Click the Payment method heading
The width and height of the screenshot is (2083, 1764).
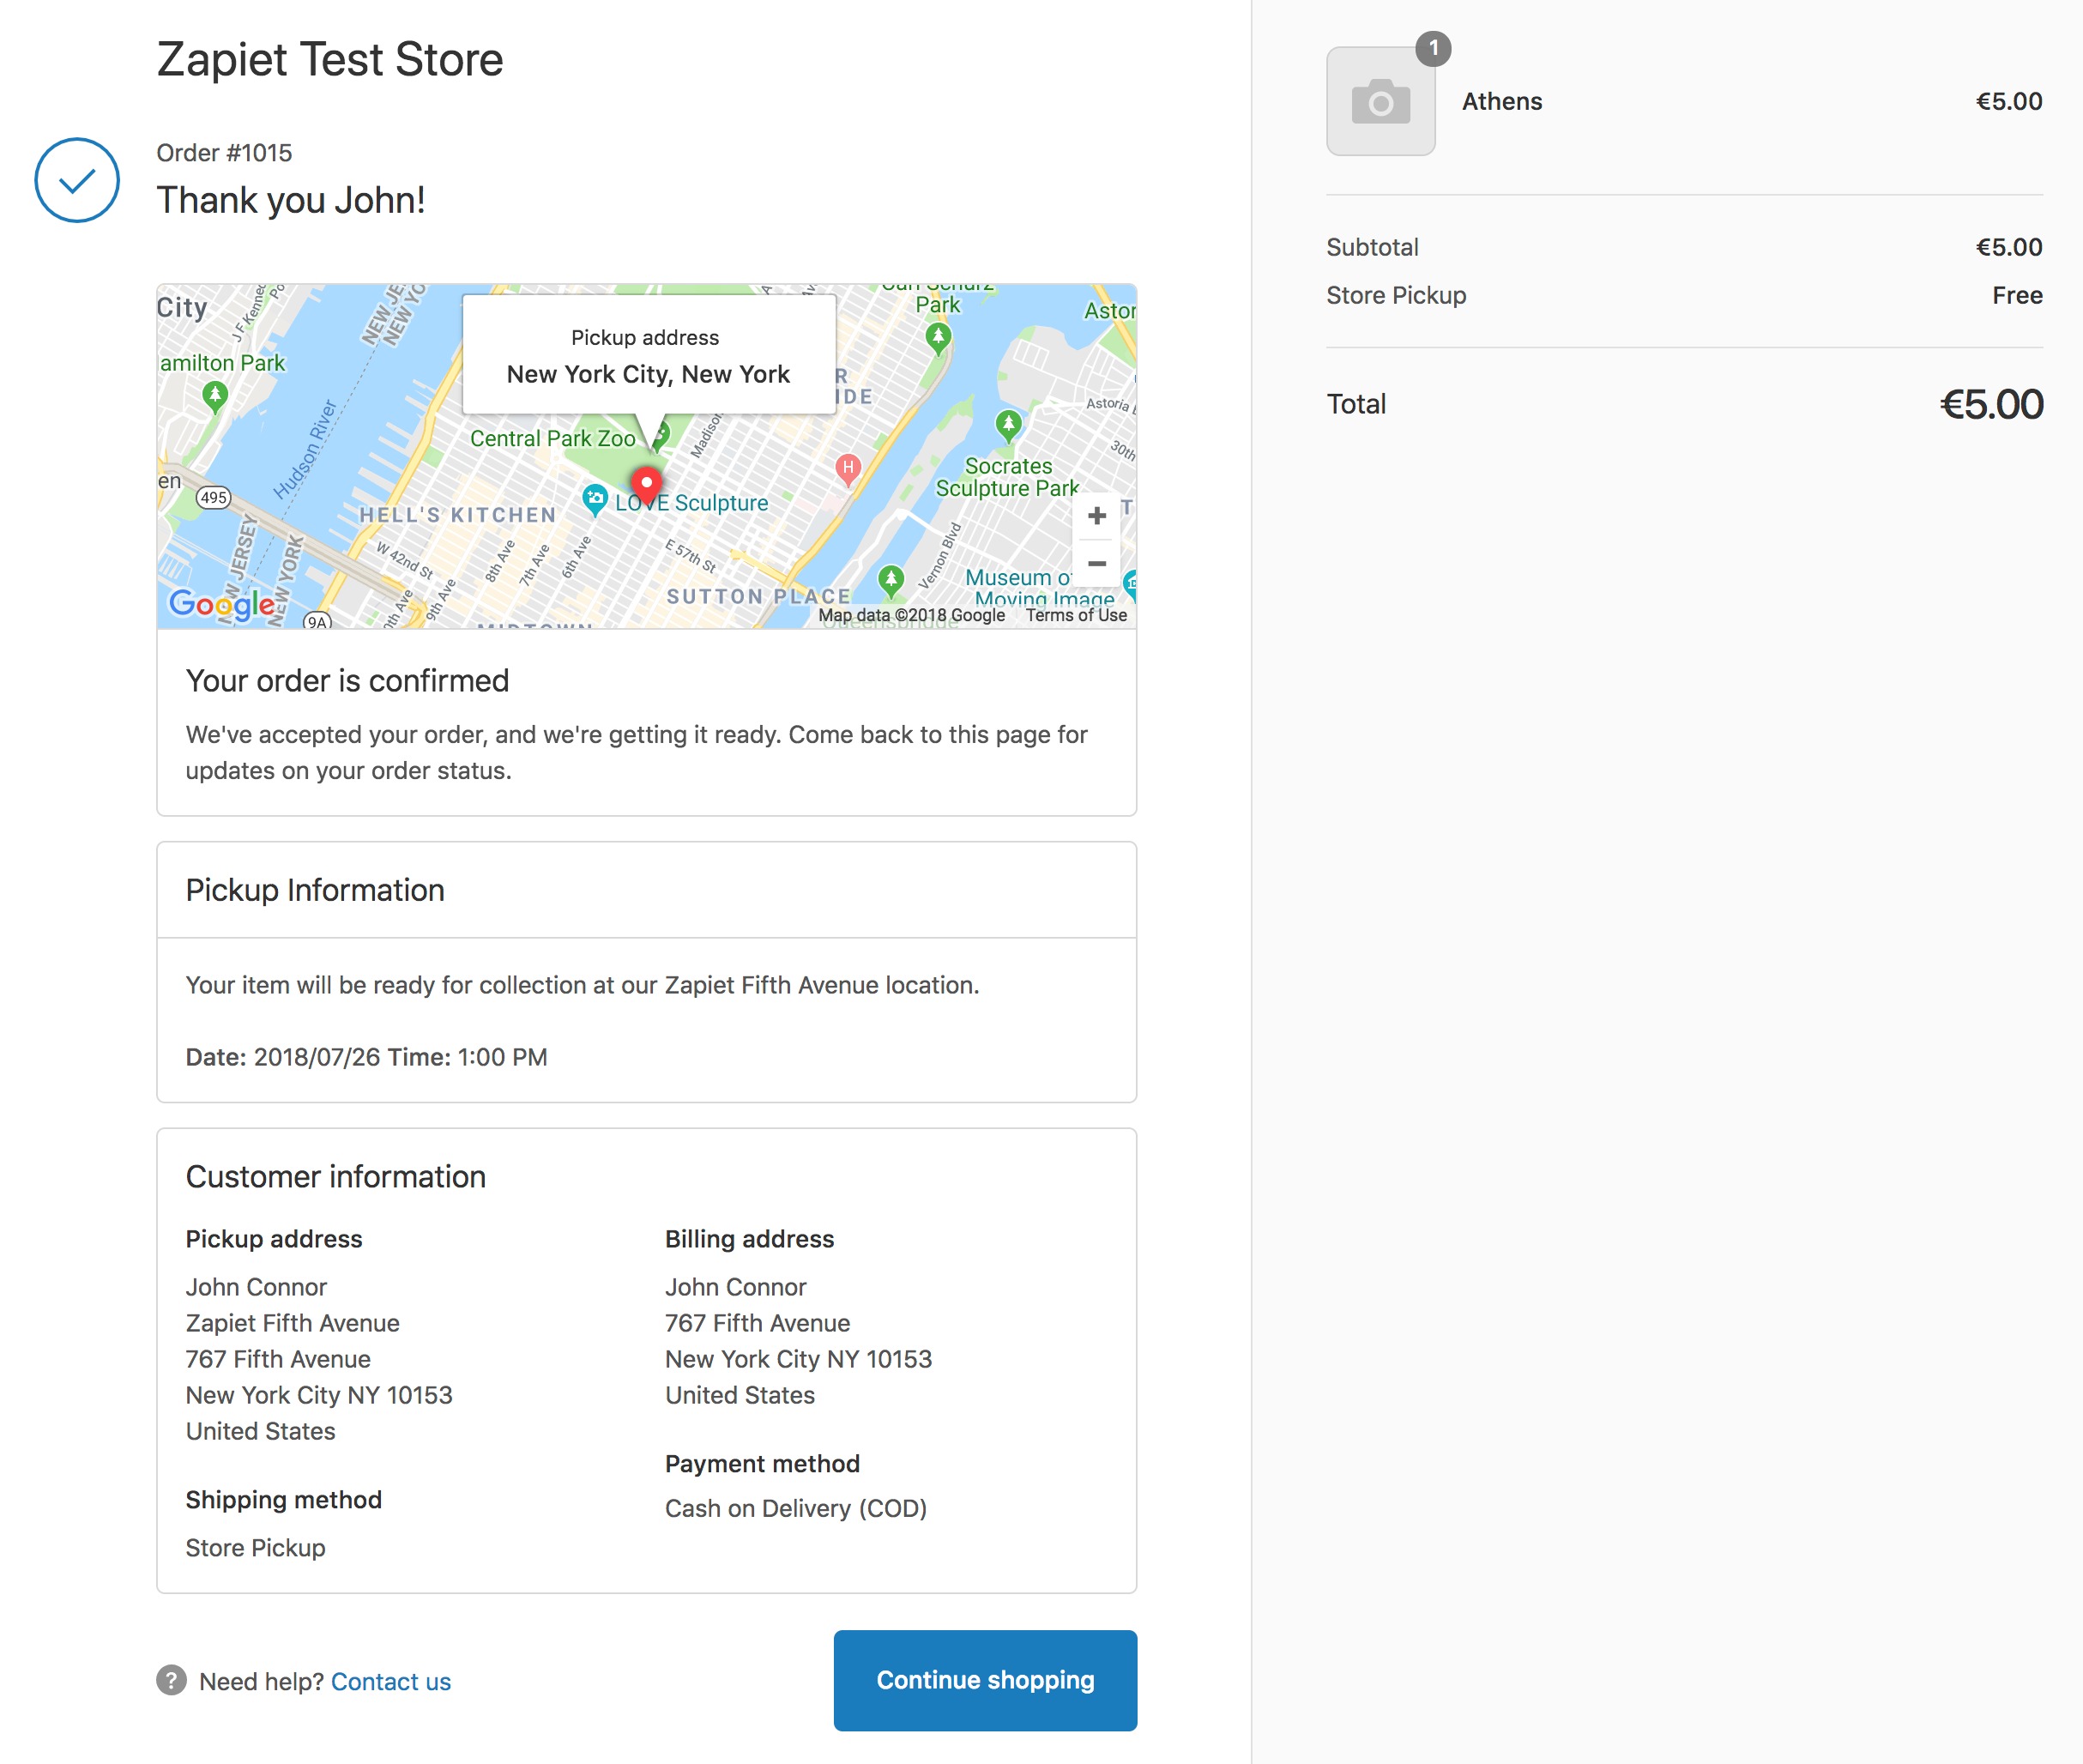[x=762, y=1464]
